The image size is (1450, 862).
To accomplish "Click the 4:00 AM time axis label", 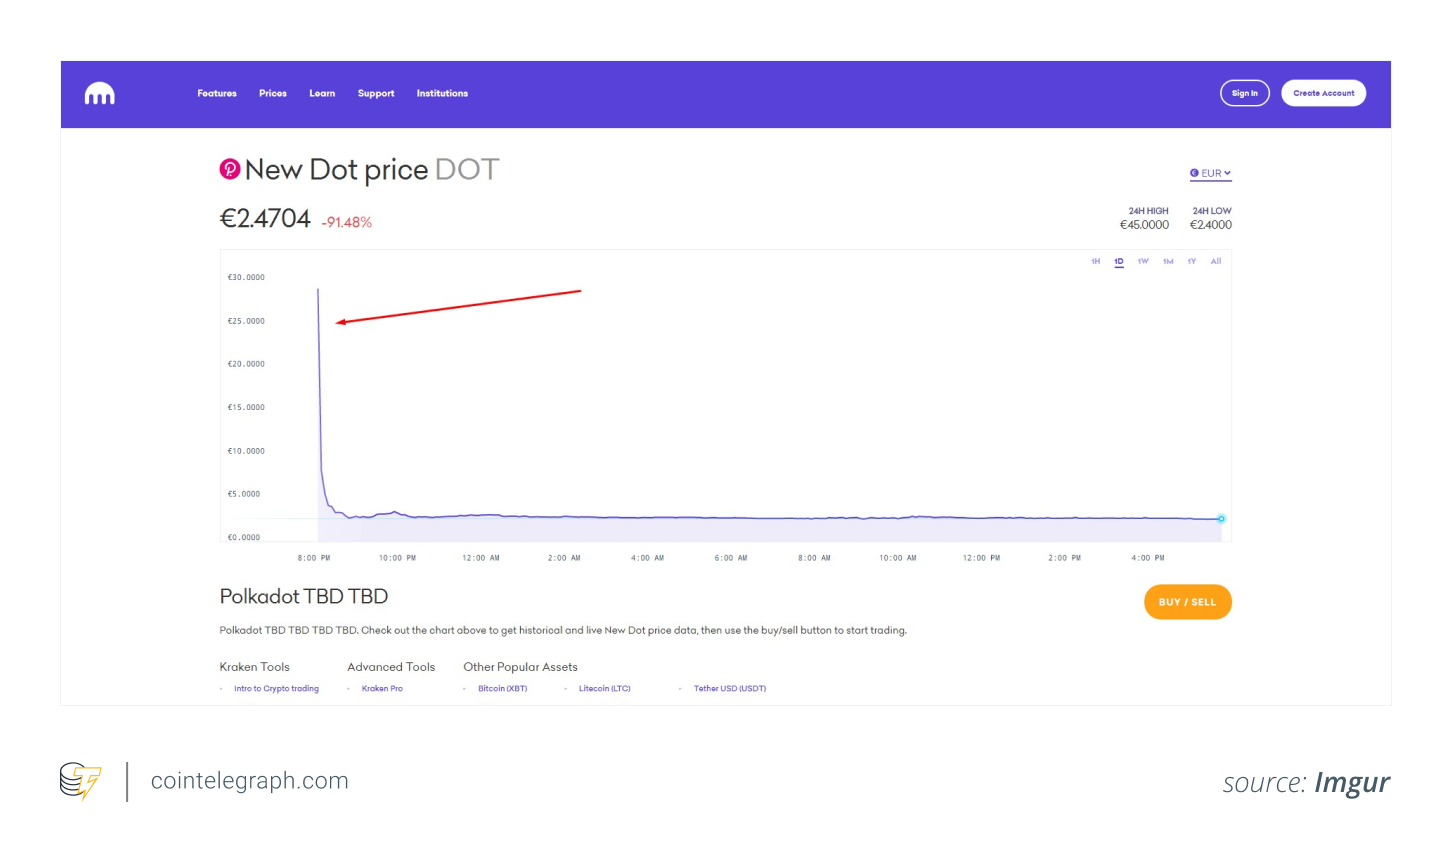I will 647,558.
